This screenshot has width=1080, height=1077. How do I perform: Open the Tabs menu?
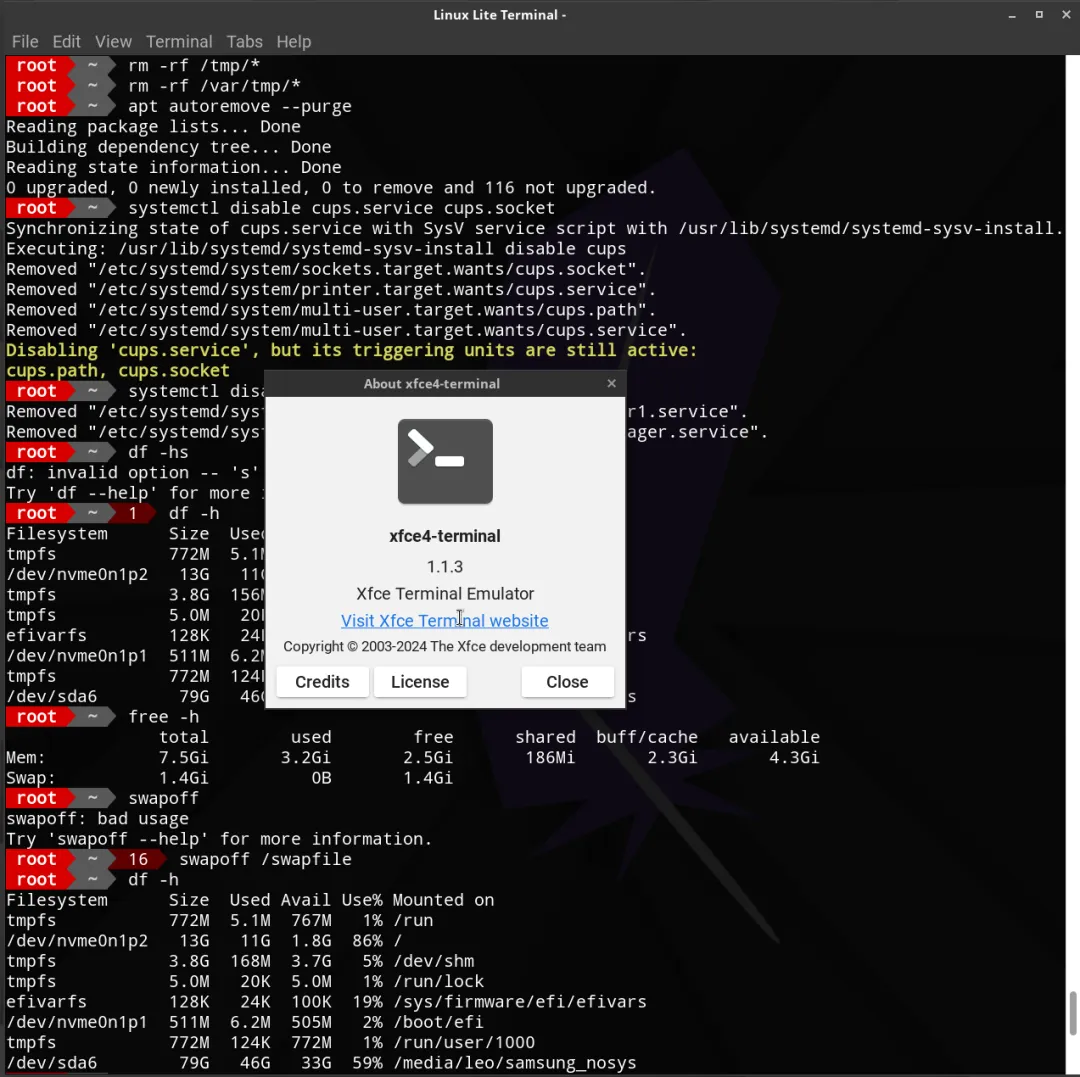[245, 41]
